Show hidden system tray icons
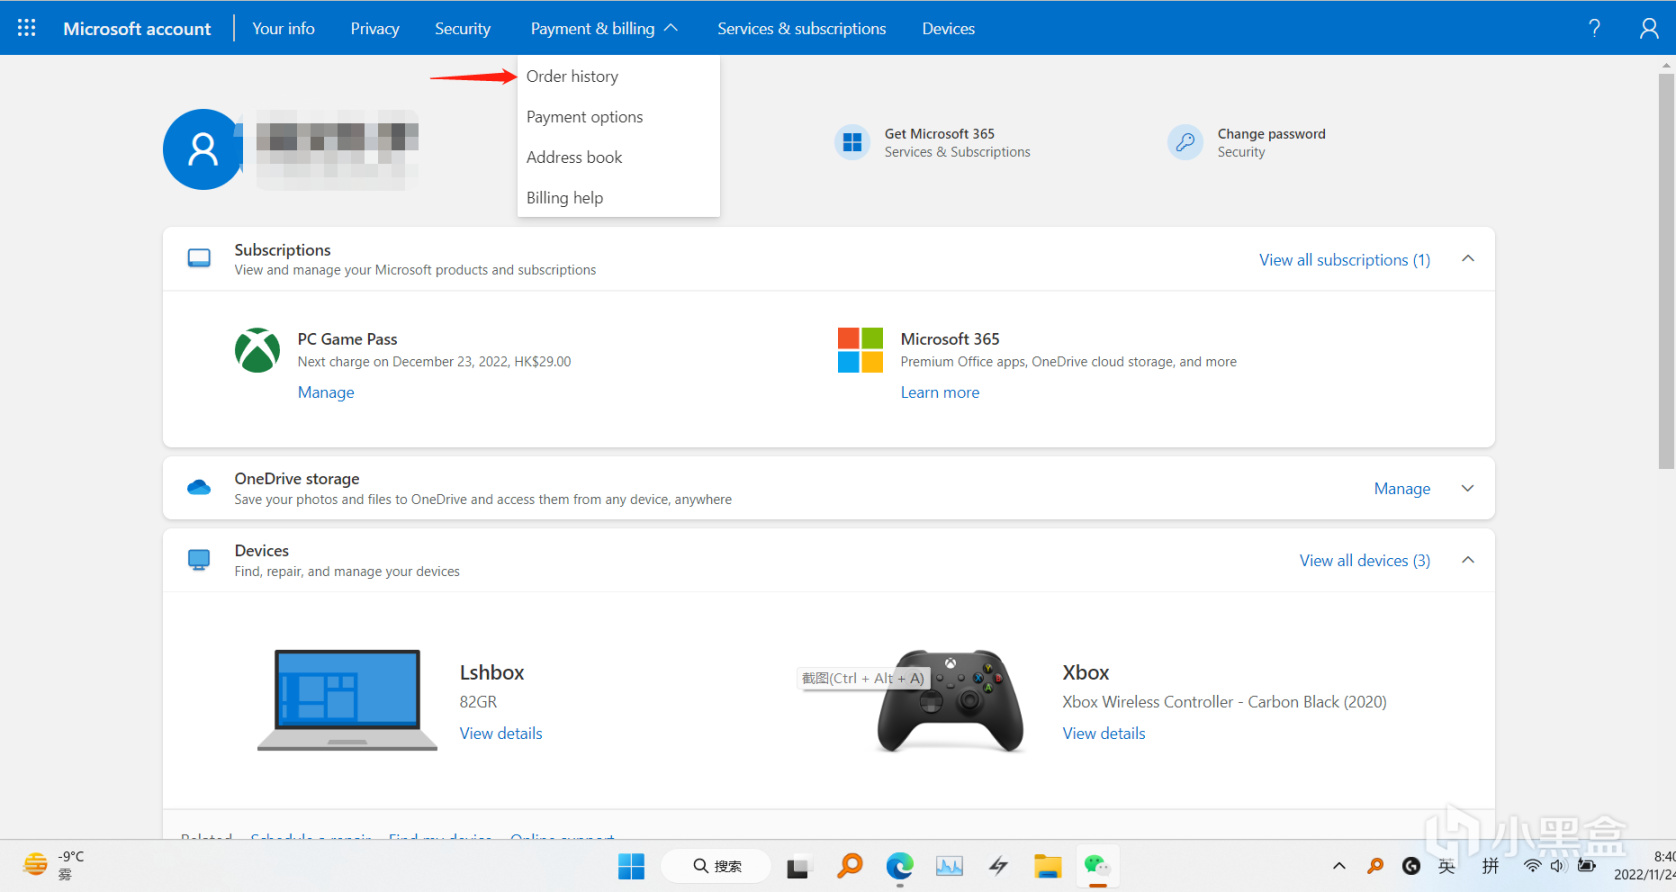Screen dimensions: 1676x892 click(x=1339, y=866)
